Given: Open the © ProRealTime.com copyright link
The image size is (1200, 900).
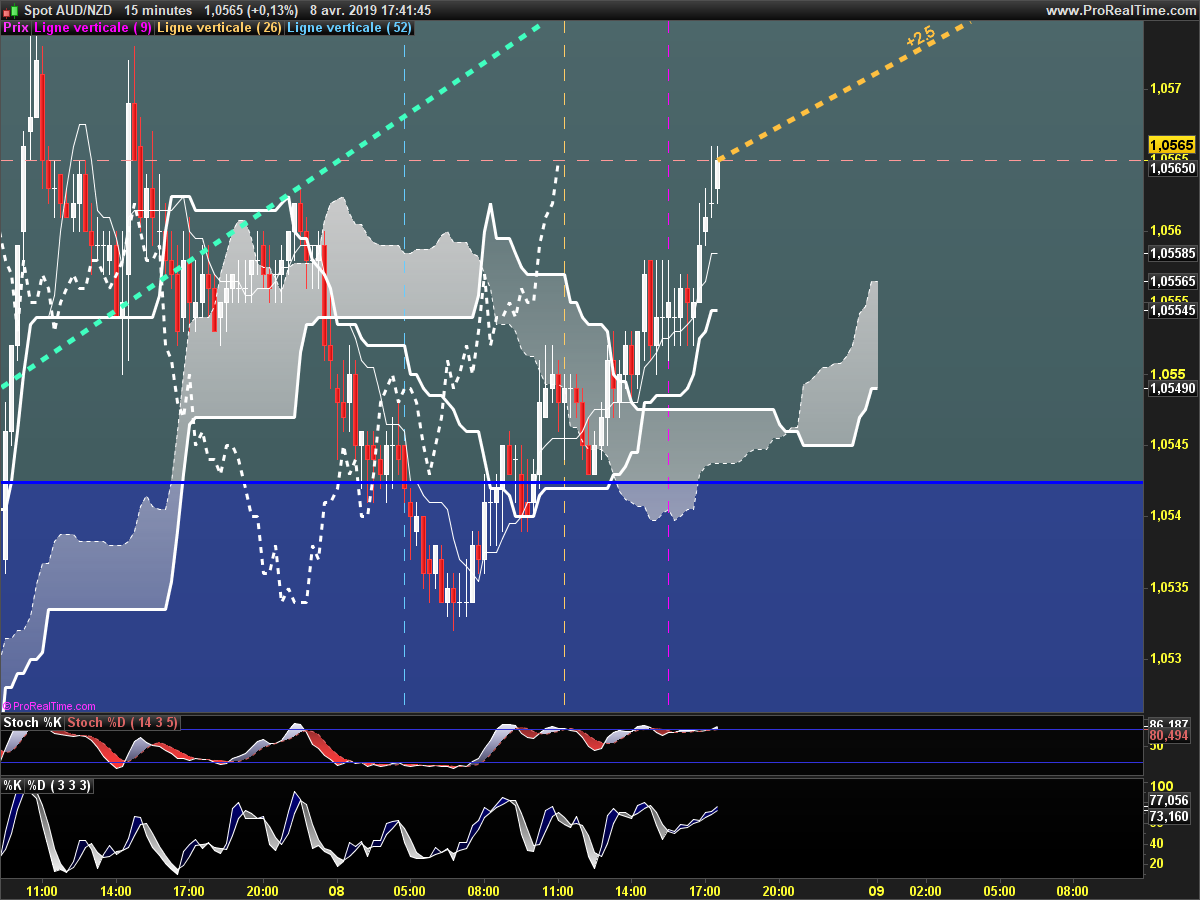Looking at the screenshot, I should (50, 706).
